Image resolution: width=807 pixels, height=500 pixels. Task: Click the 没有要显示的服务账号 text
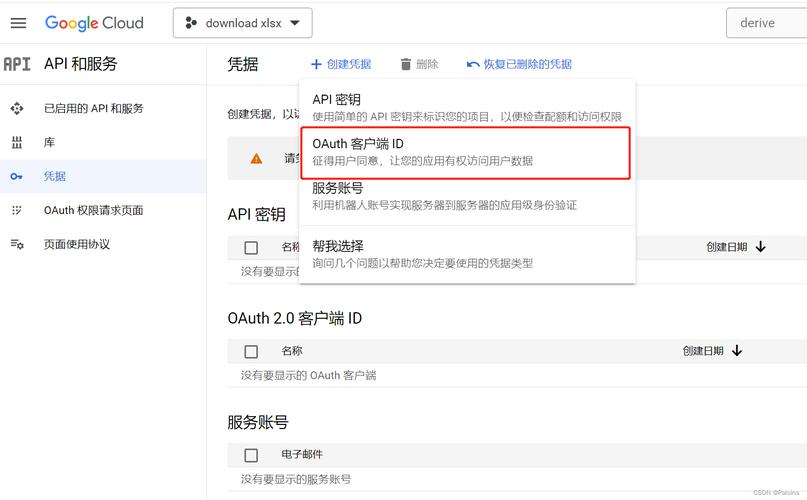click(x=296, y=479)
